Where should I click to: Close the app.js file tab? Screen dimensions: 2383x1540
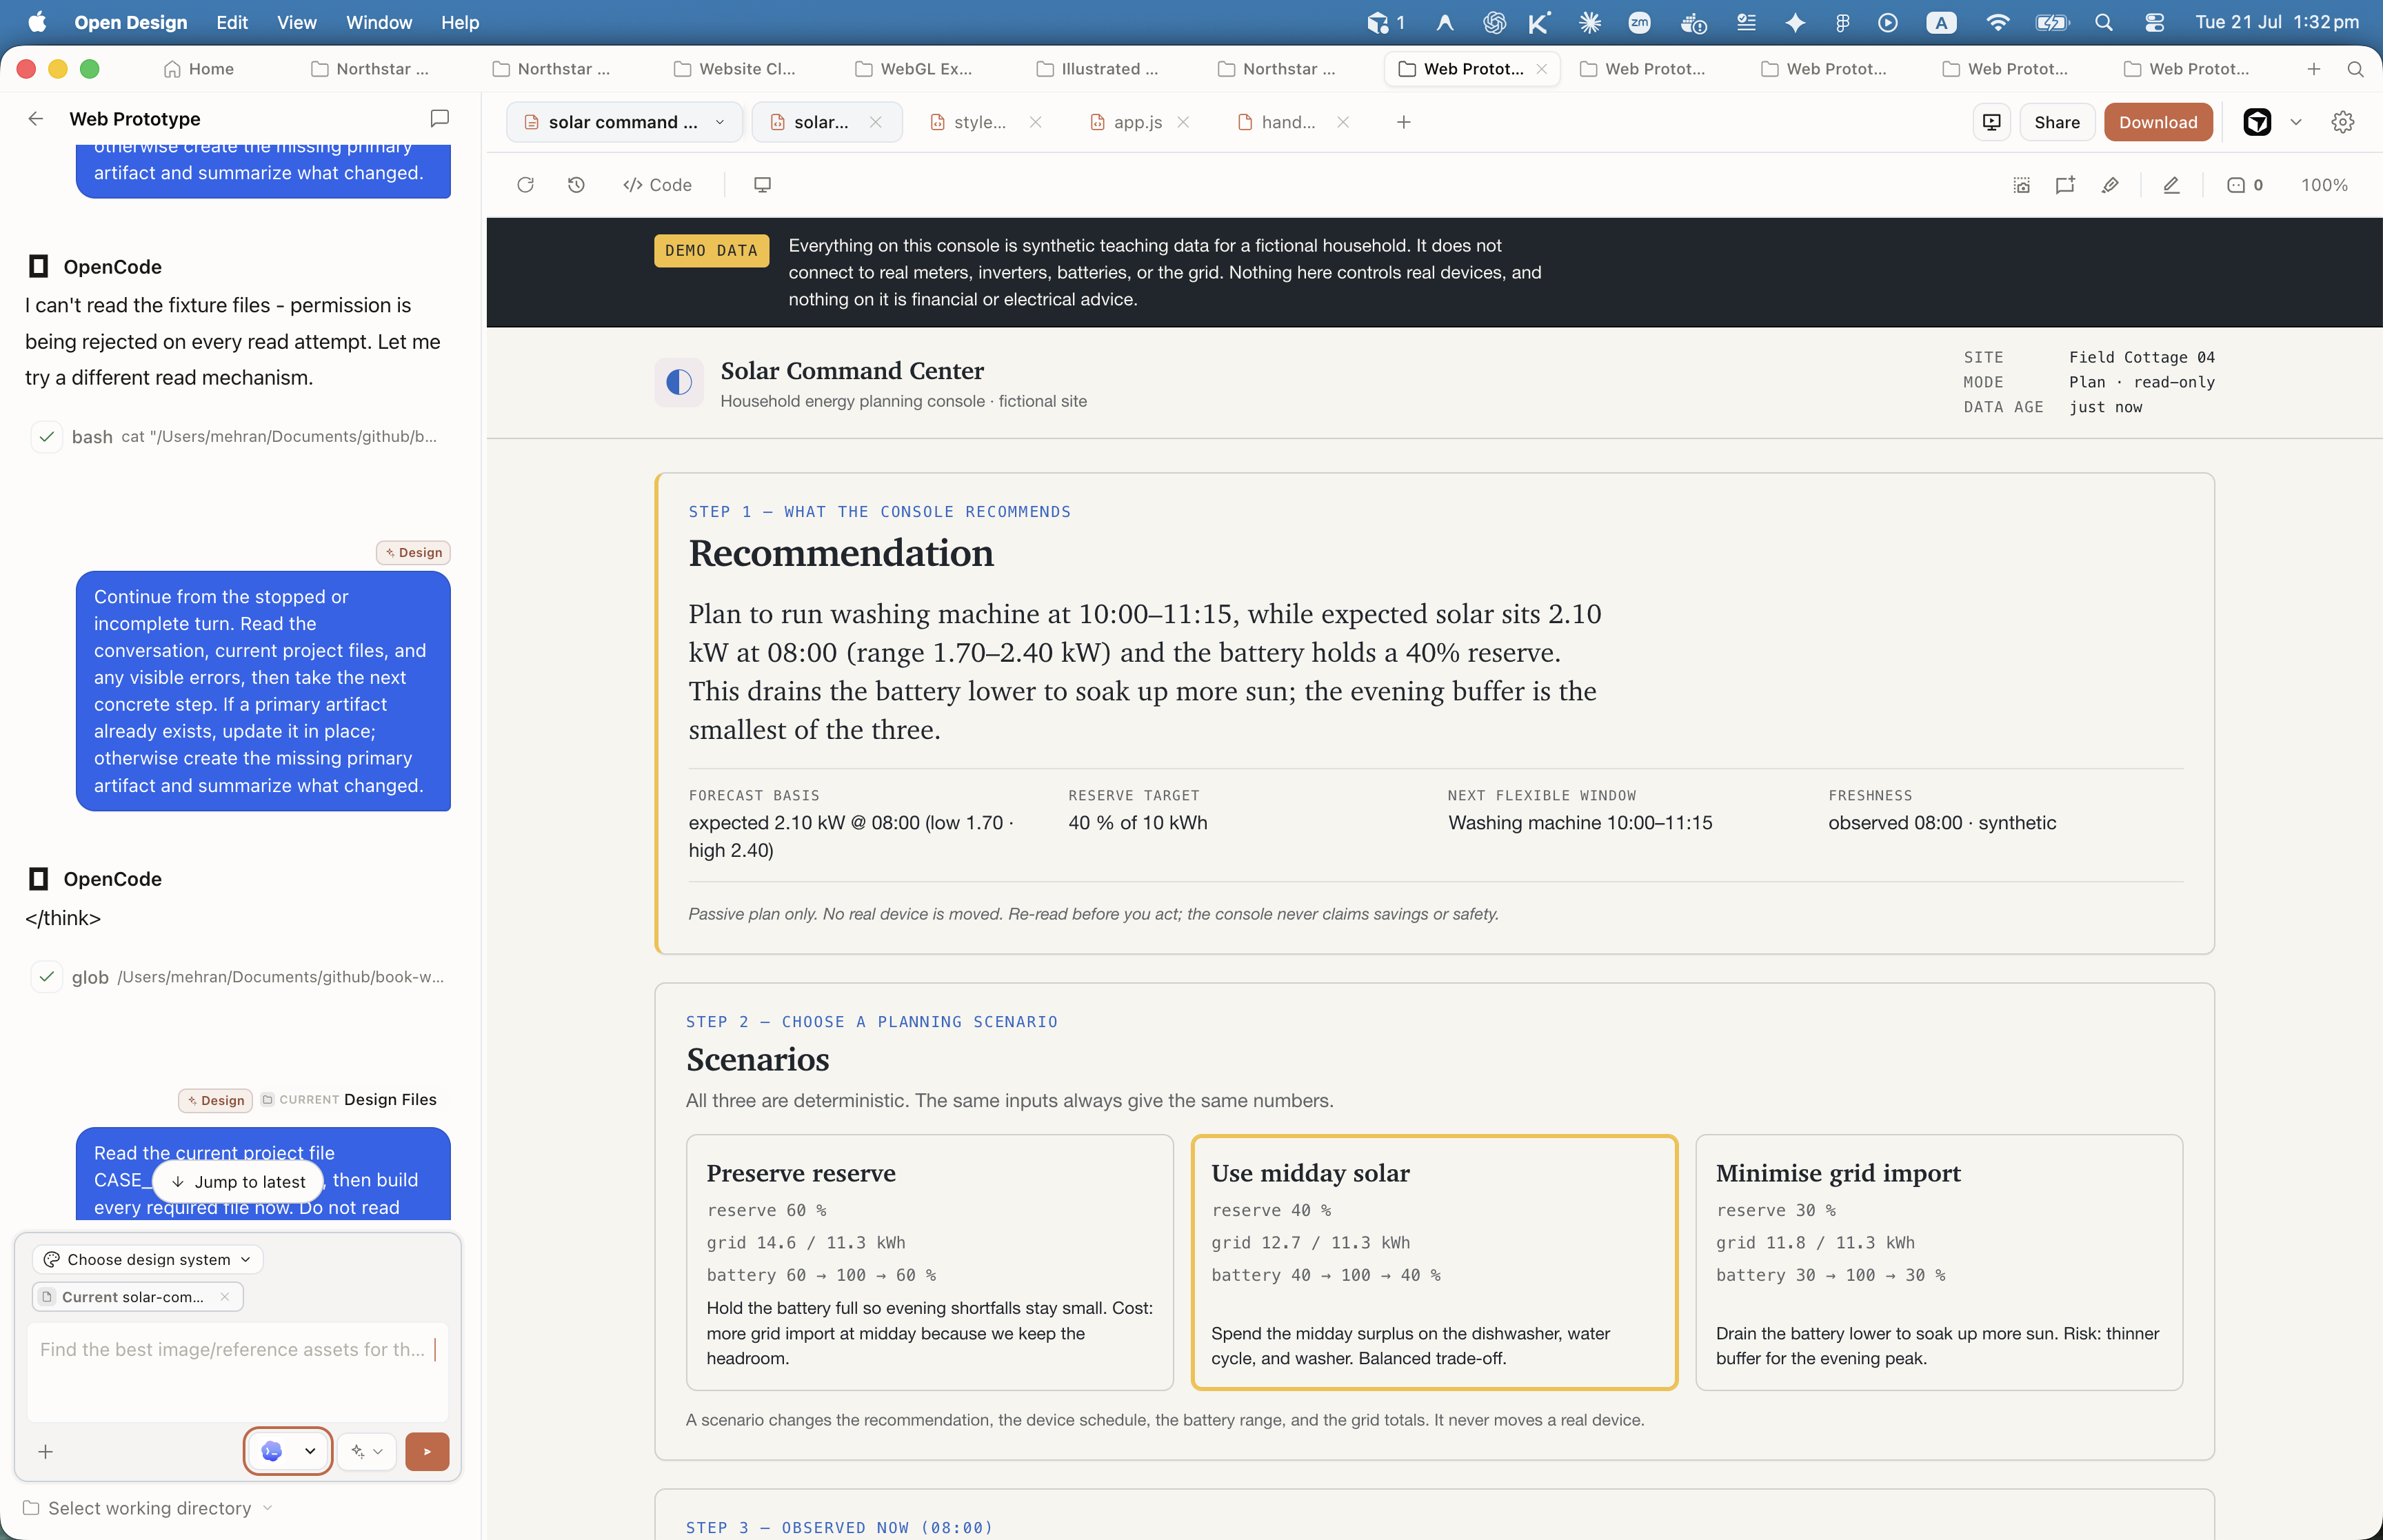[x=1183, y=122]
